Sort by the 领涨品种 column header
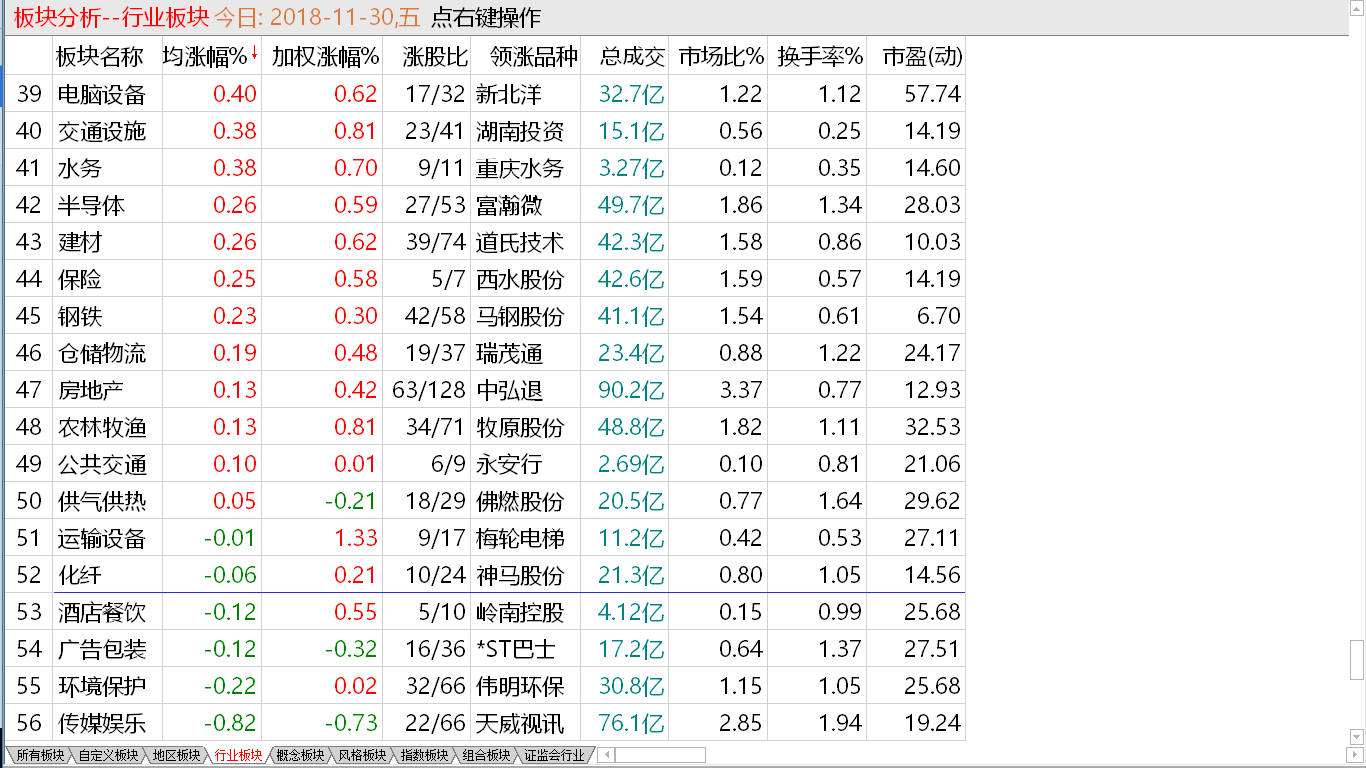 [534, 57]
